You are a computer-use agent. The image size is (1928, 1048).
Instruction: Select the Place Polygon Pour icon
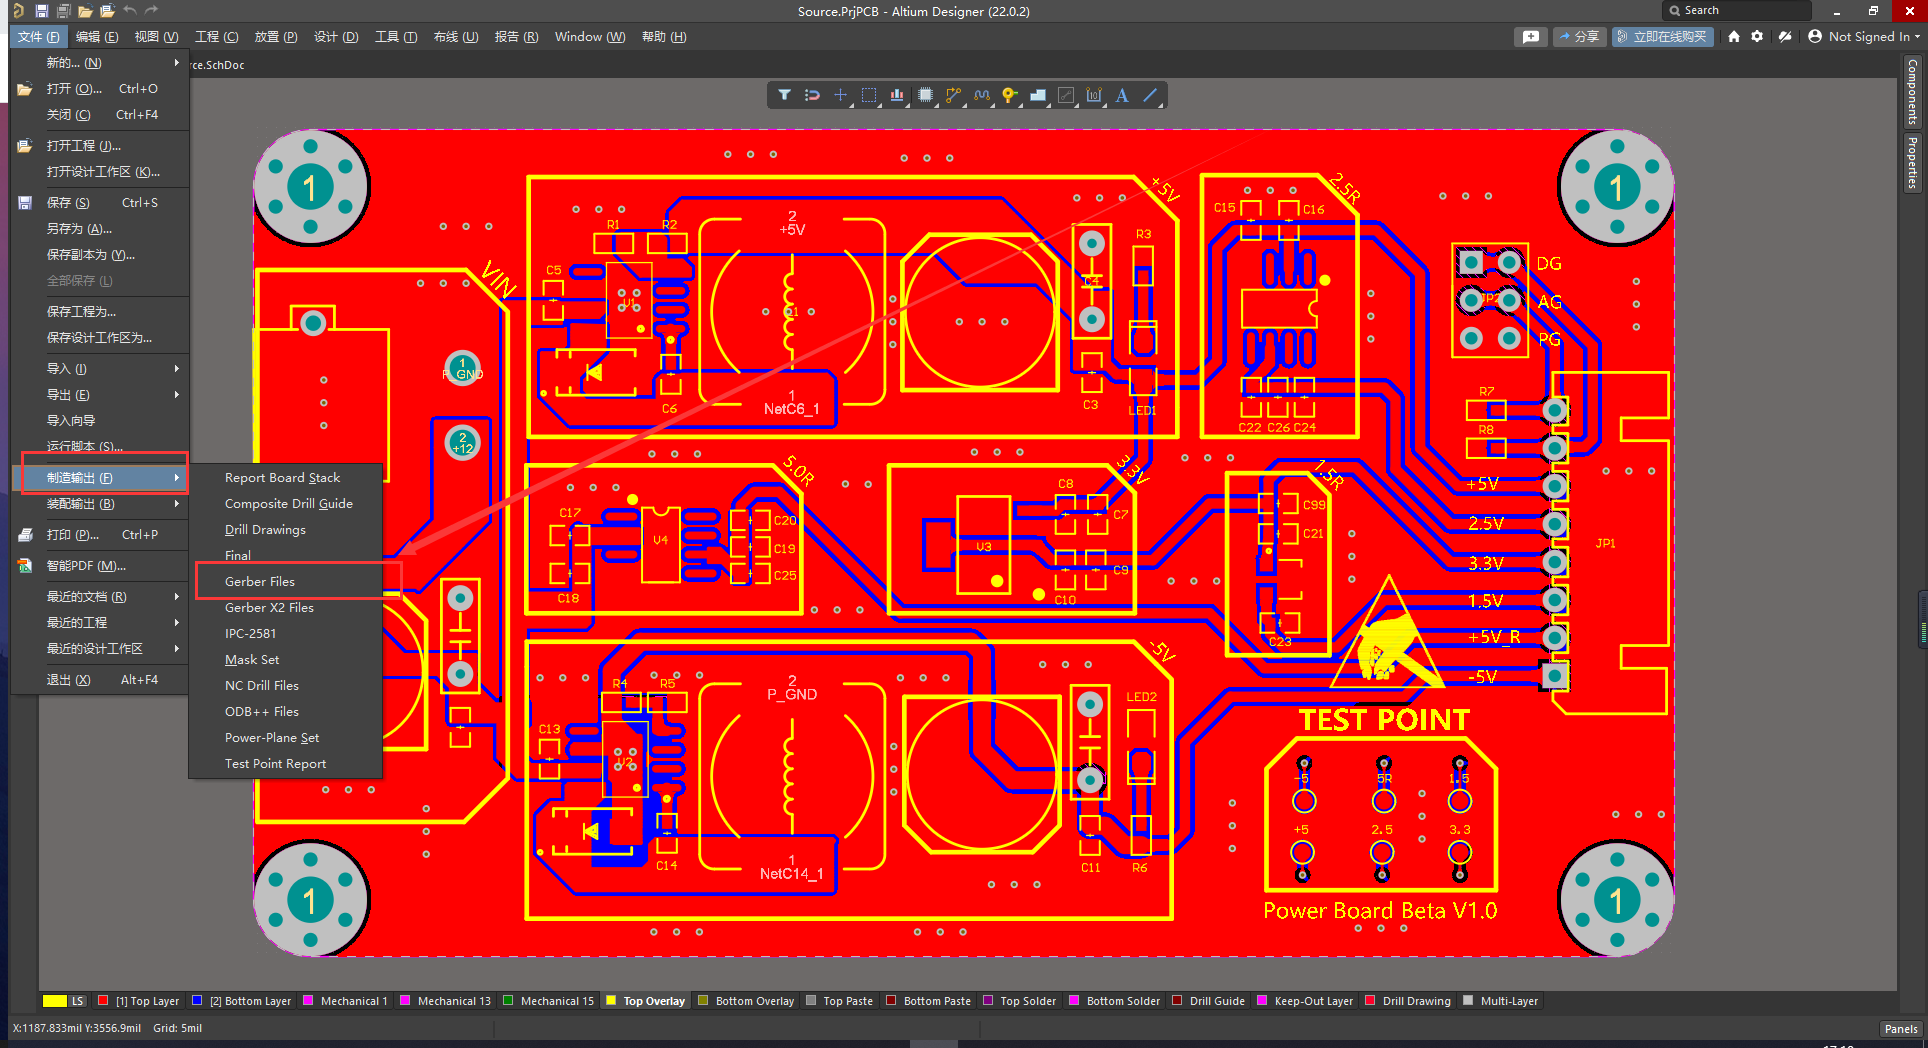pyautogui.click(x=1038, y=95)
